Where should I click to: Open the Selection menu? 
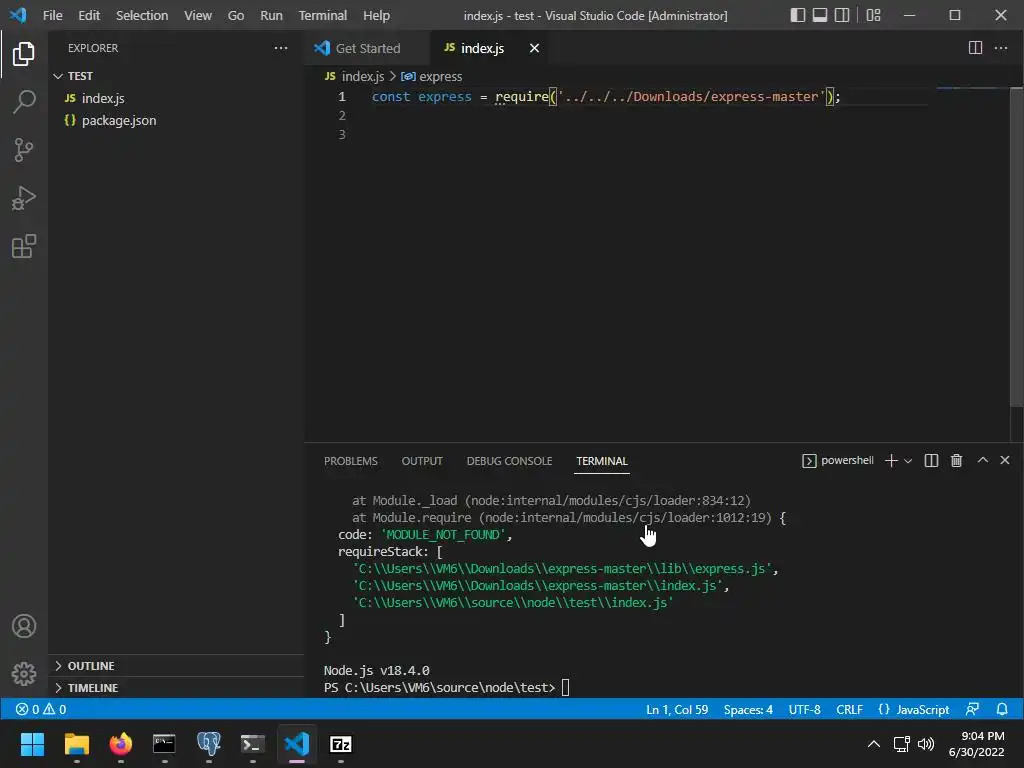[x=142, y=15]
